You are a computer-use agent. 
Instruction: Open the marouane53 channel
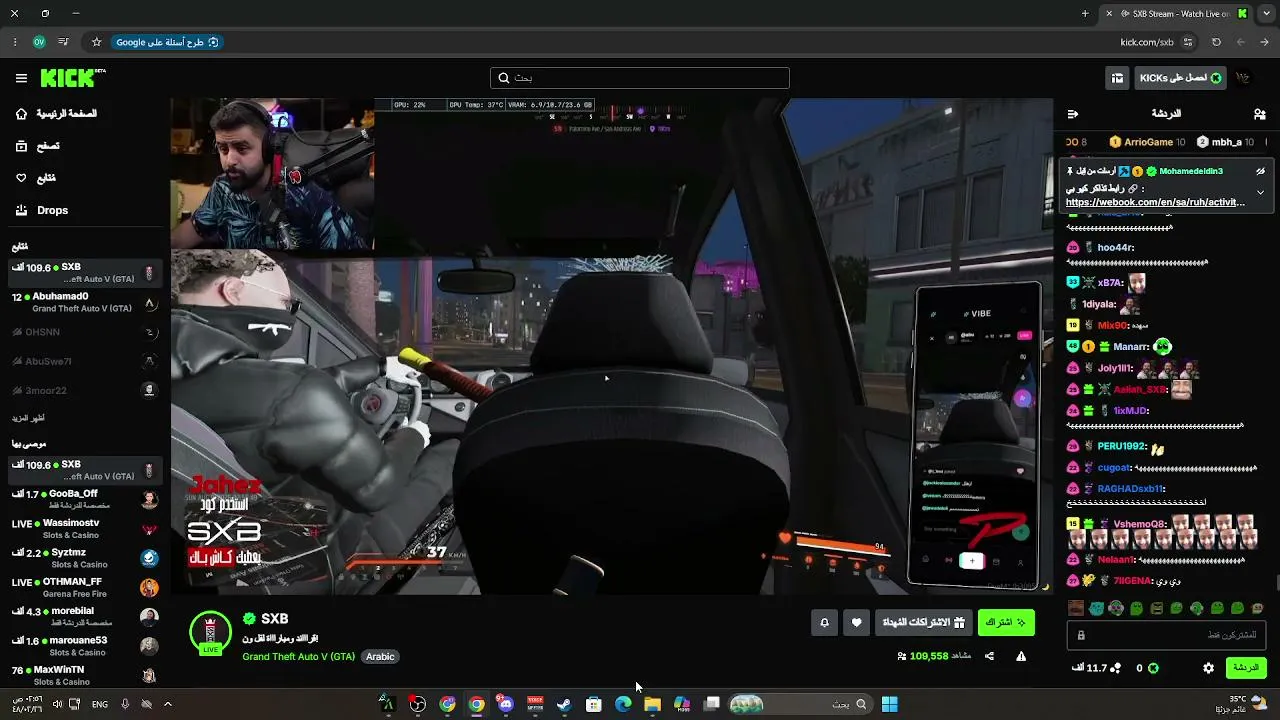(x=84, y=646)
